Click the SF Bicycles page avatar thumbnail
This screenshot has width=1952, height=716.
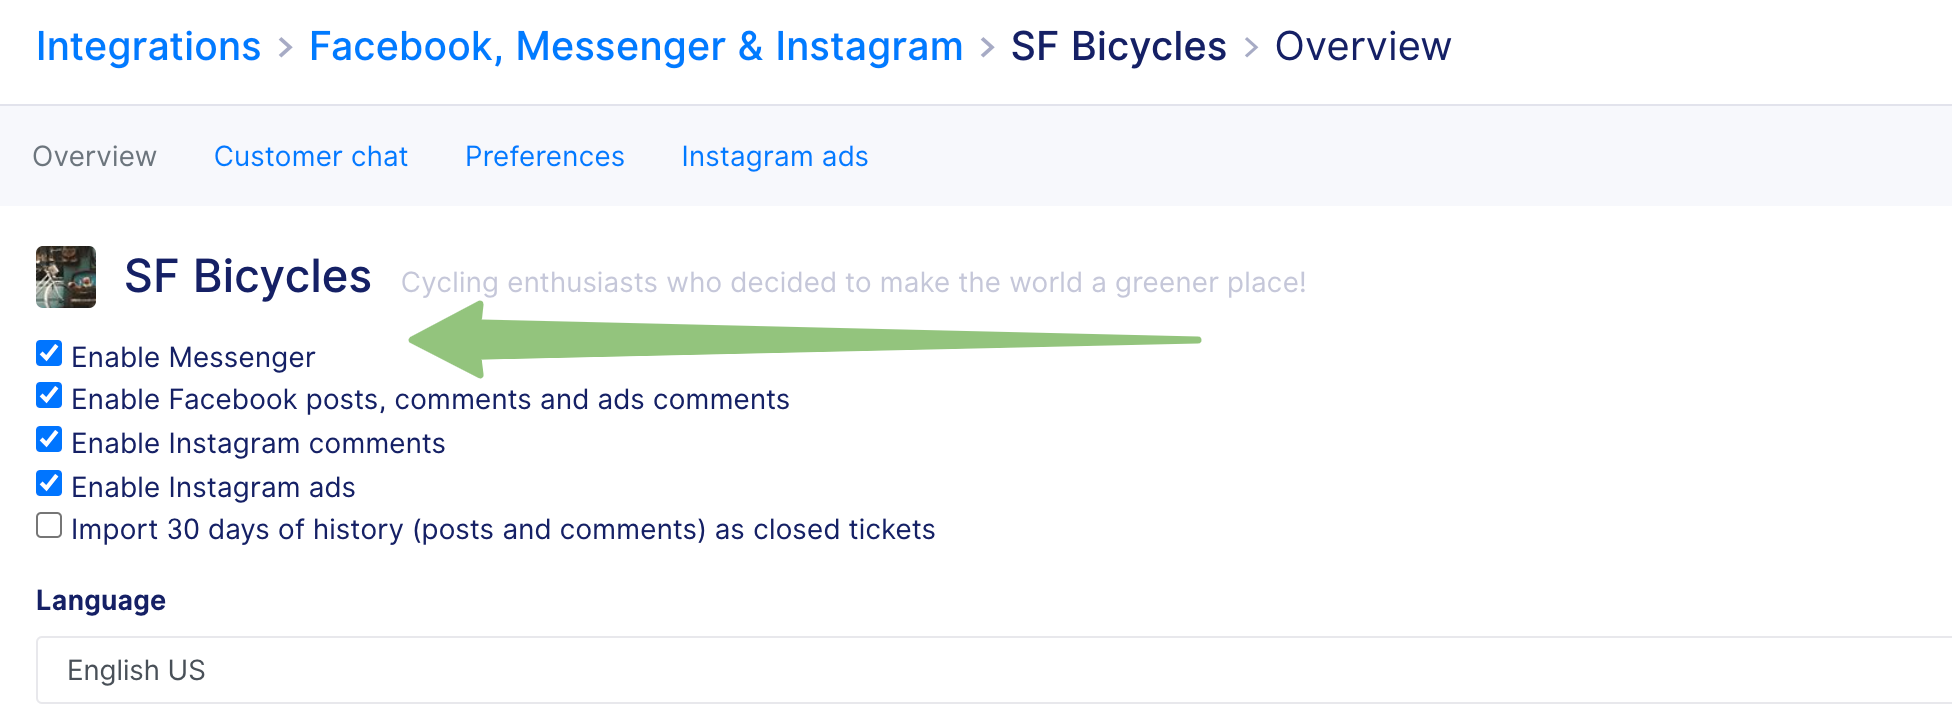tap(66, 277)
